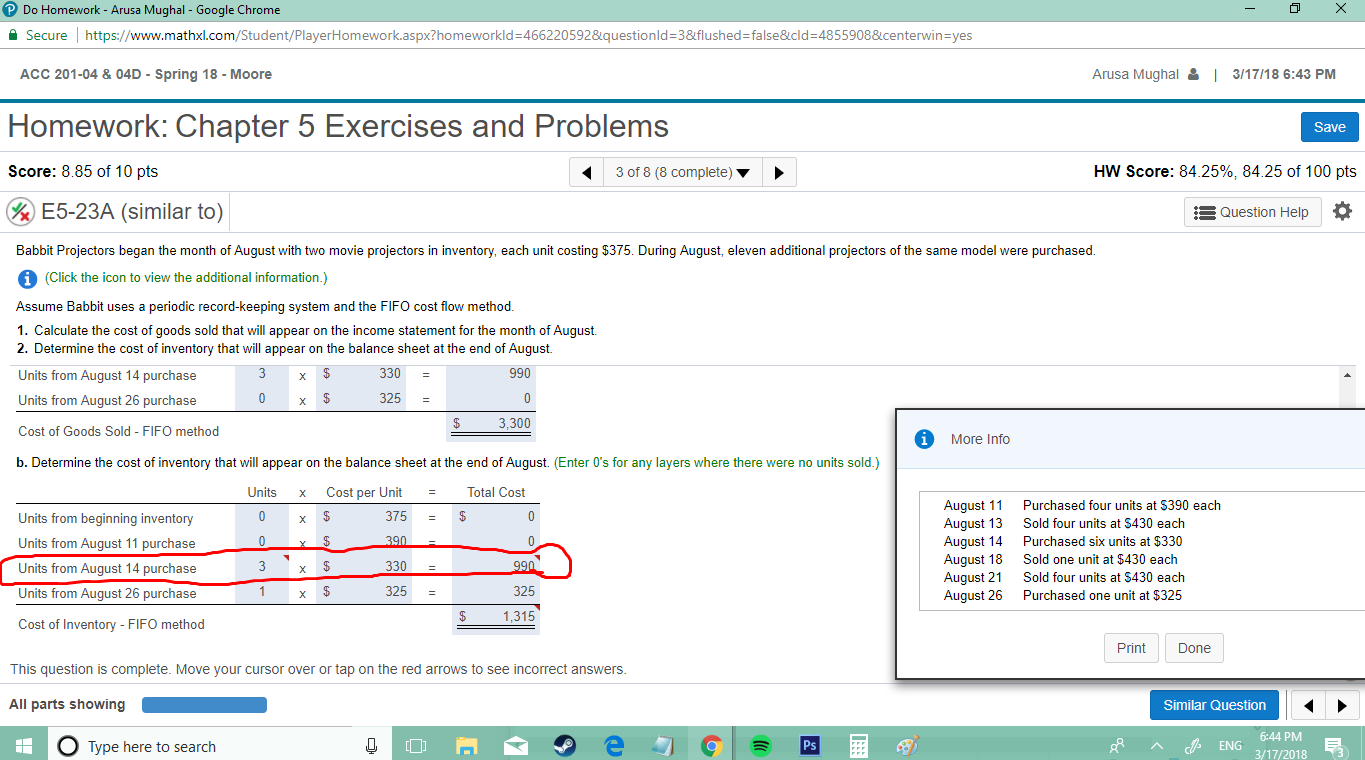Click Done in the More Info panel
The height and width of the screenshot is (760, 1365).
point(1194,647)
